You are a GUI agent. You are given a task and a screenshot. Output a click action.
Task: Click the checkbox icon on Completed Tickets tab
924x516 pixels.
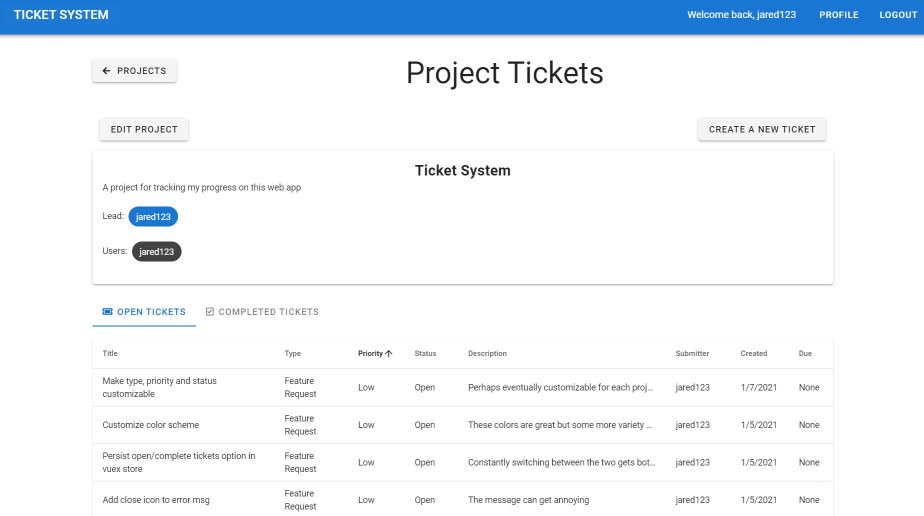tap(210, 312)
